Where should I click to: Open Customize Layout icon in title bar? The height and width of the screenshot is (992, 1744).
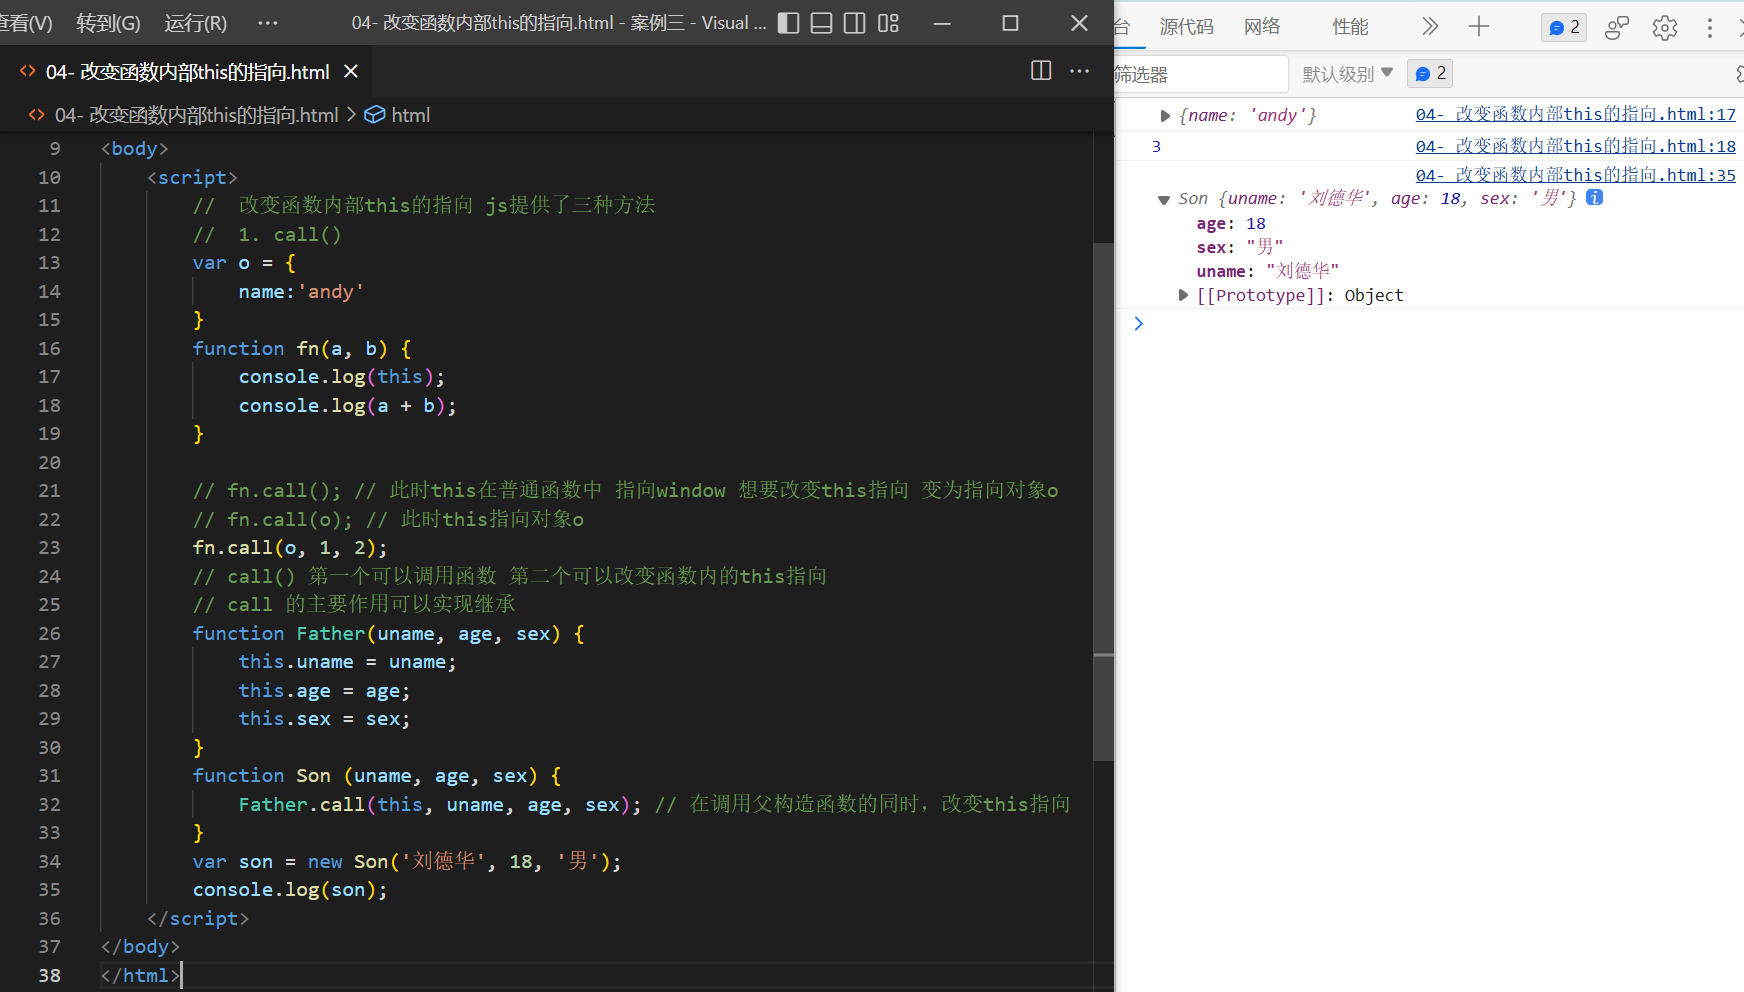(x=888, y=23)
